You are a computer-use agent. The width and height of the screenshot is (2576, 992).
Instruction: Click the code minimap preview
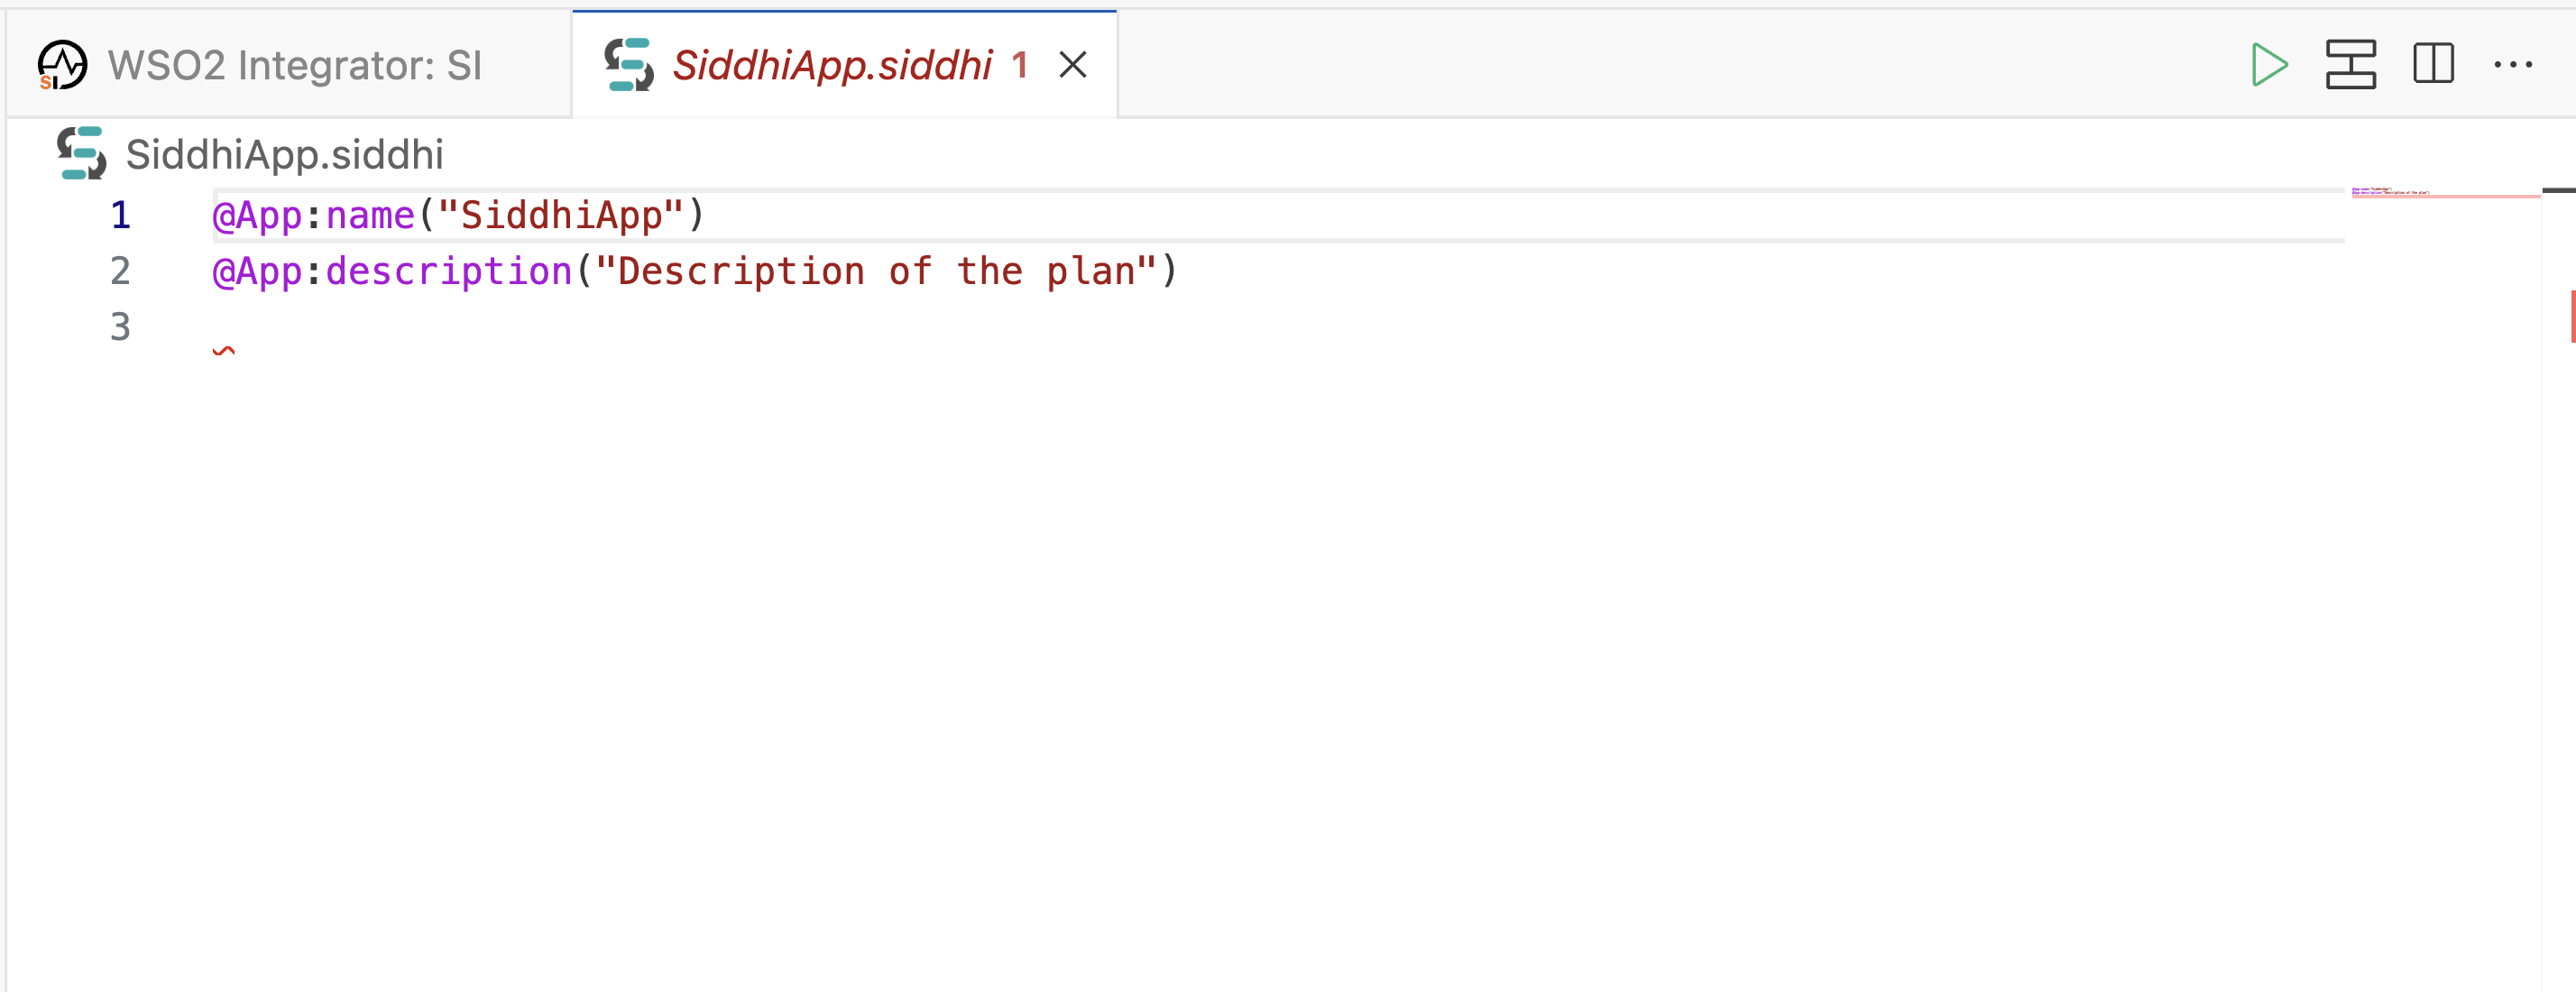point(2444,191)
